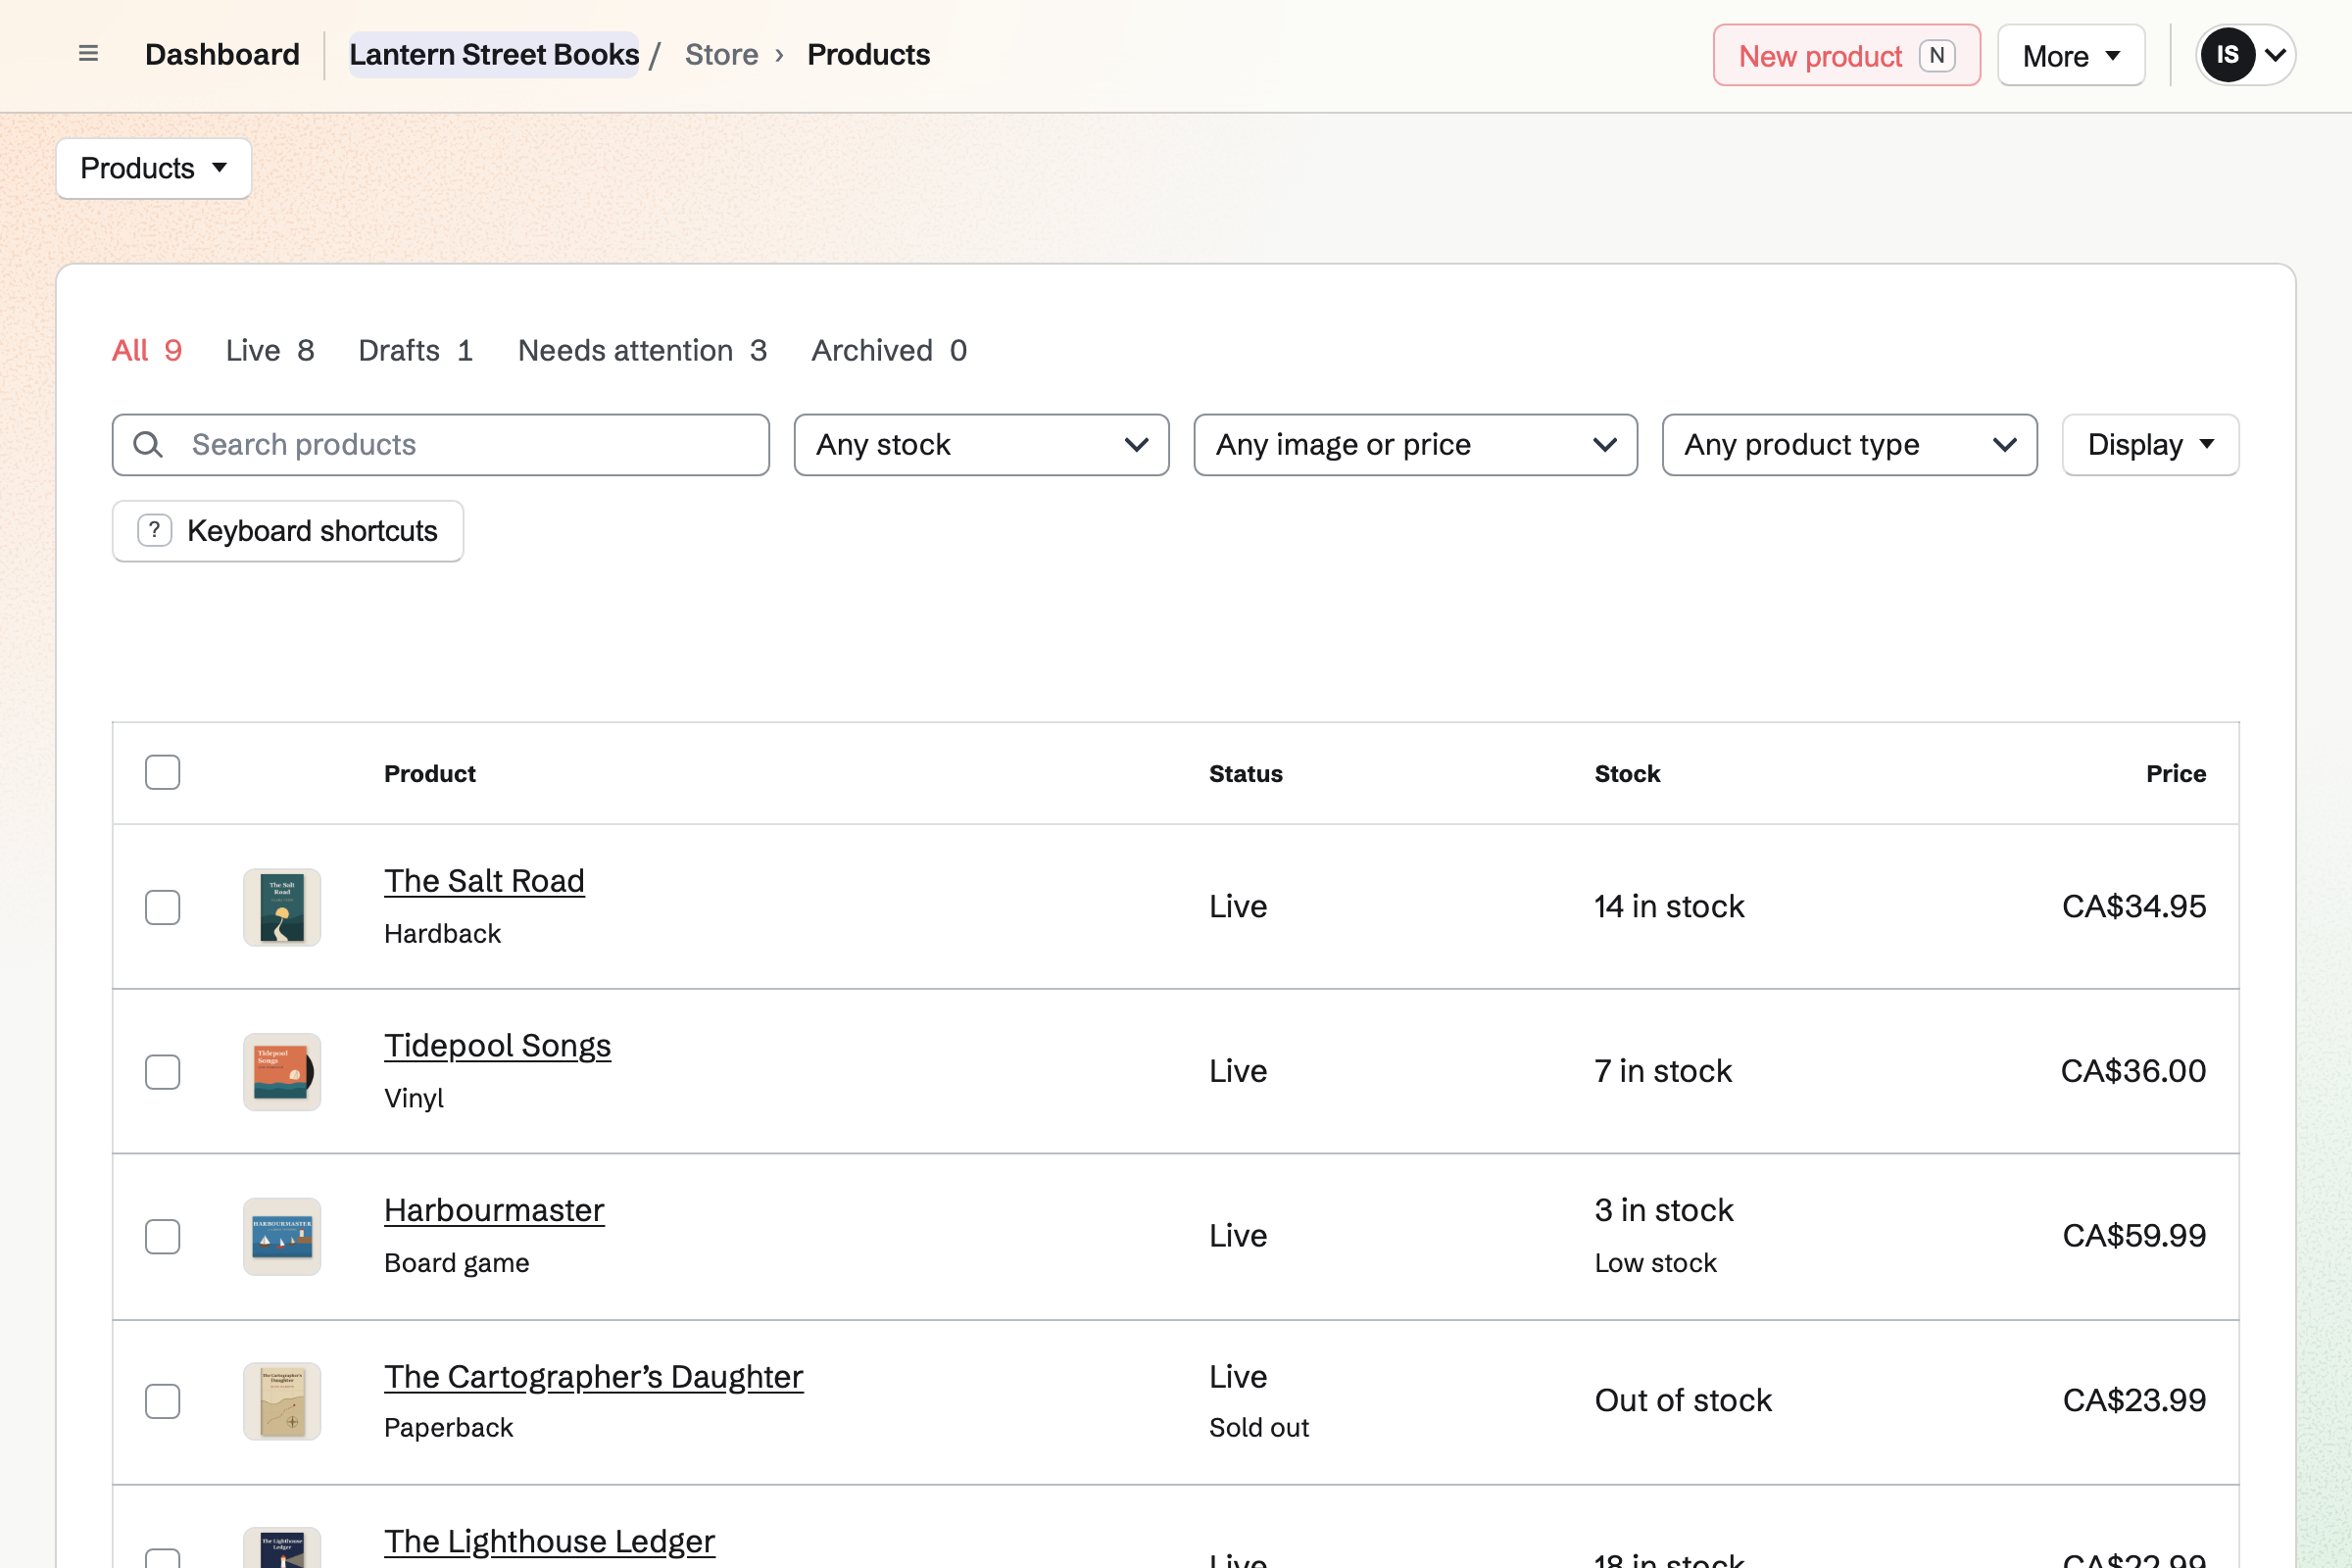Expand the Display options dropdown
Image resolution: width=2352 pixels, height=1568 pixels.
[x=2150, y=445]
